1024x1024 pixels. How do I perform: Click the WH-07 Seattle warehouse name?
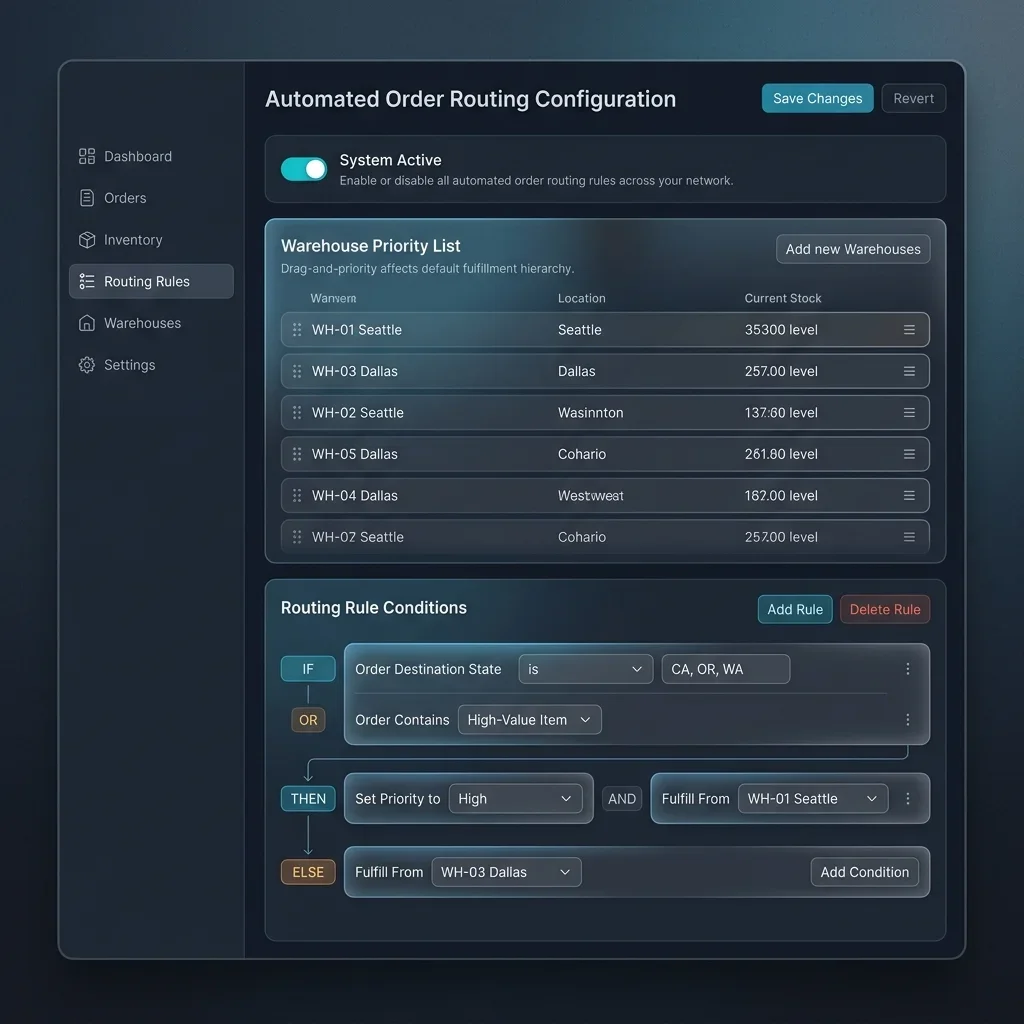click(357, 537)
